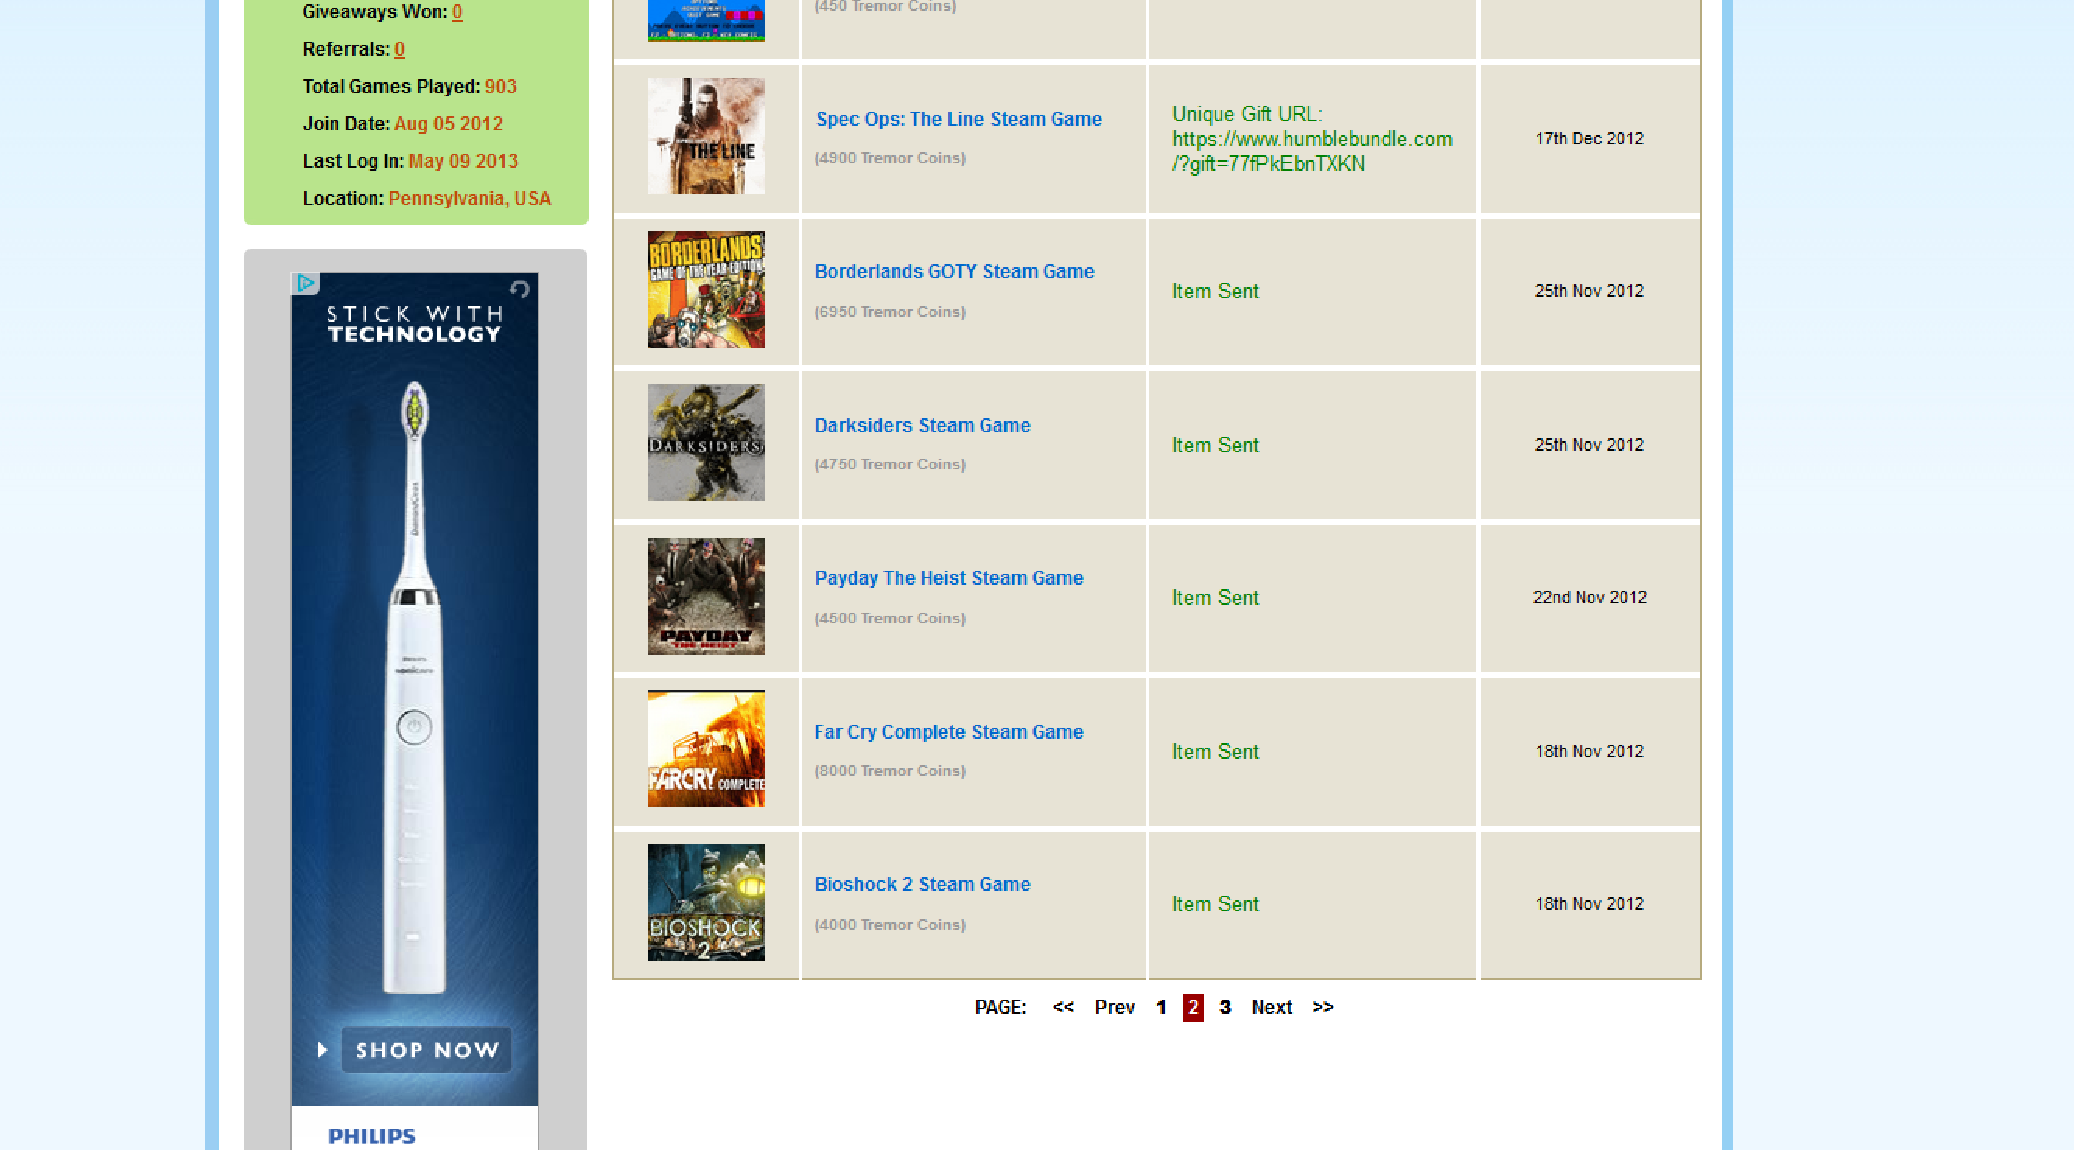Open Spec Ops: The Line cover thumbnail
This screenshot has height=1150, width=2074.
click(x=706, y=136)
